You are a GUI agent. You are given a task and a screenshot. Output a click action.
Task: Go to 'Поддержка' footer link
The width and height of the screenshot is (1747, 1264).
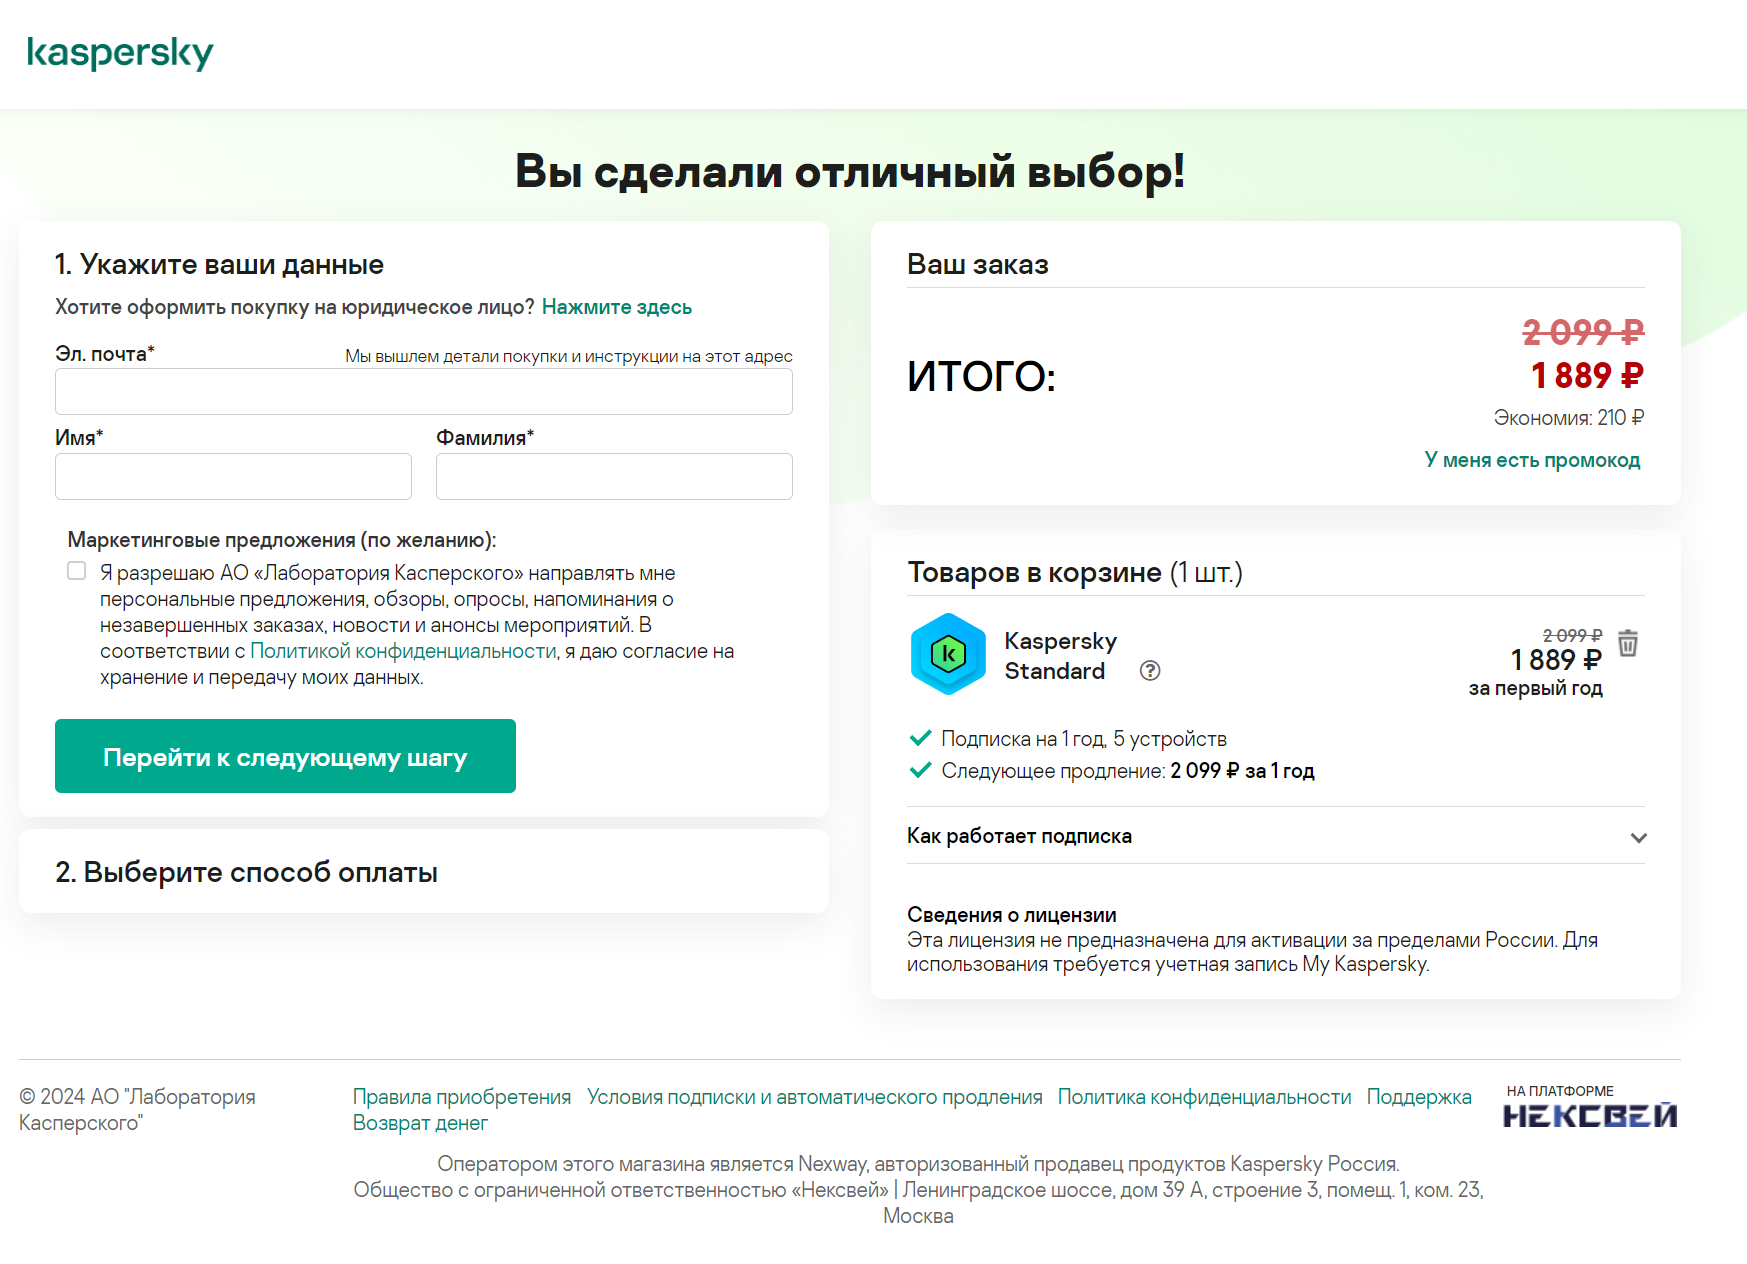pyautogui.click(x=1419, y=1097)
